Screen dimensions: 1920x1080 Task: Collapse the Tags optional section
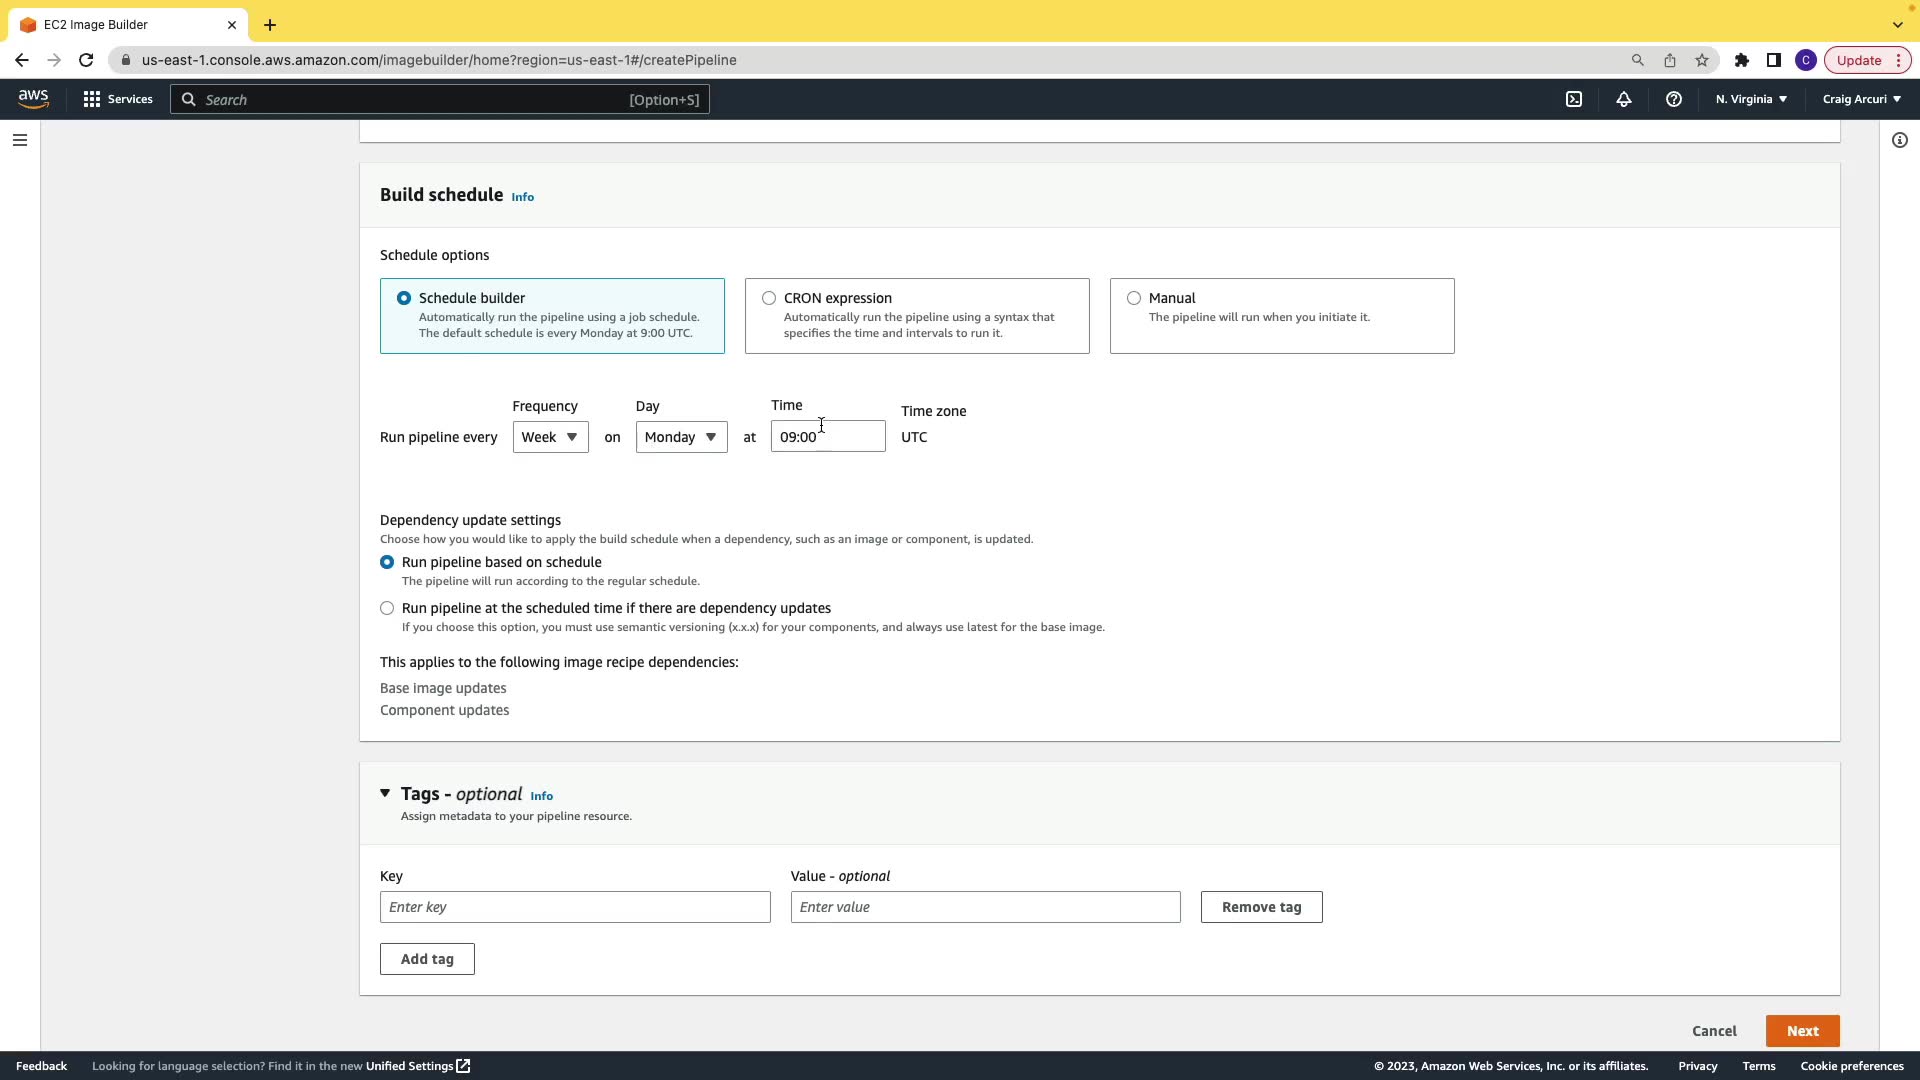(x=385, y=793)
